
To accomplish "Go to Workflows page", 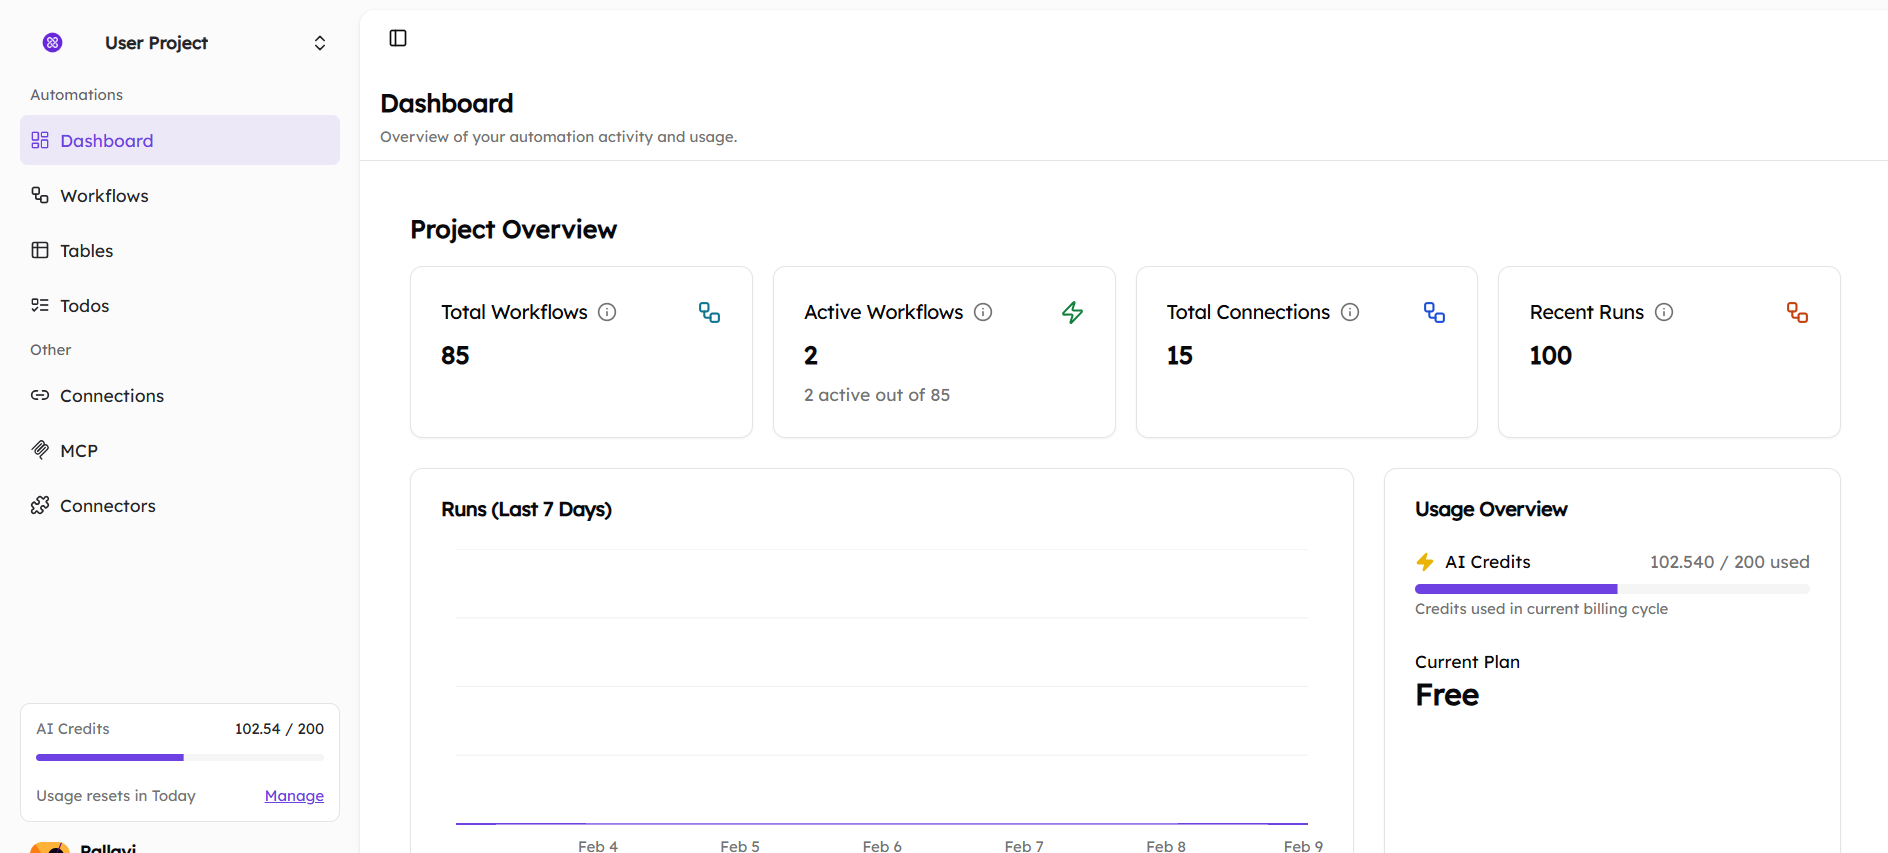I will (x=104, y=196).
